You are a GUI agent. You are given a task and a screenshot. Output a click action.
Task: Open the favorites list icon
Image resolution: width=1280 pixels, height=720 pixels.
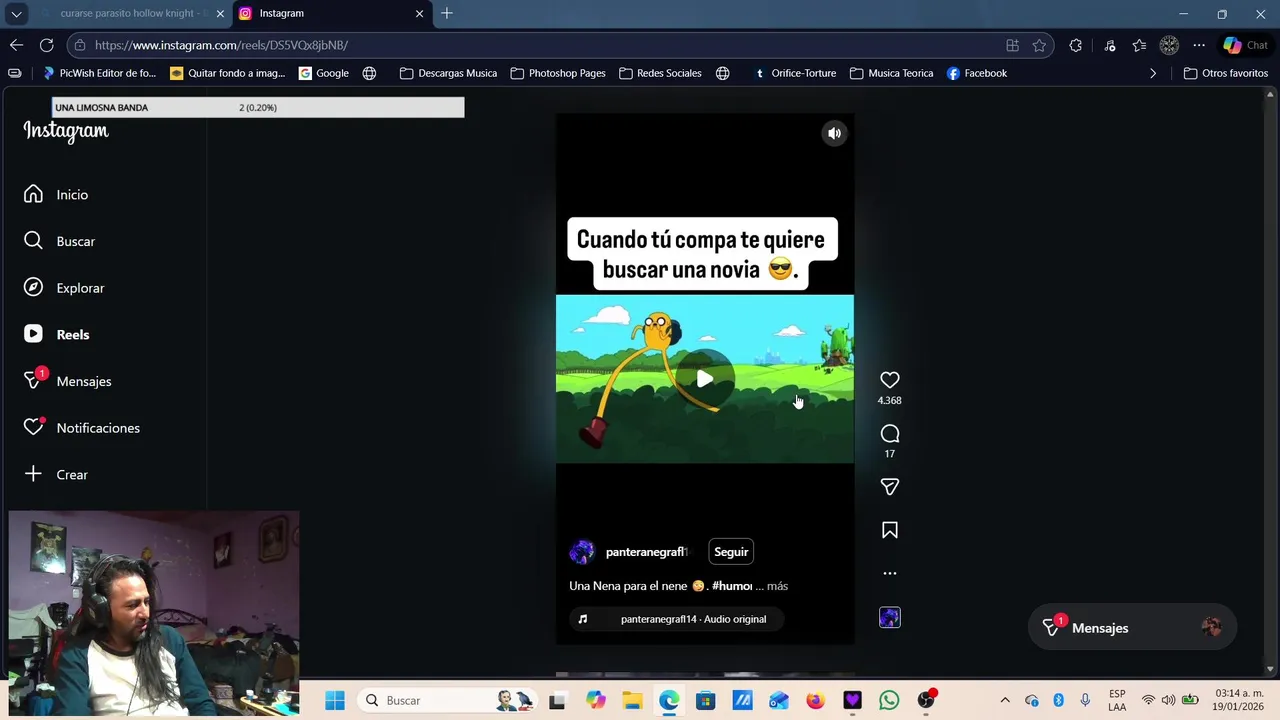1139,45
